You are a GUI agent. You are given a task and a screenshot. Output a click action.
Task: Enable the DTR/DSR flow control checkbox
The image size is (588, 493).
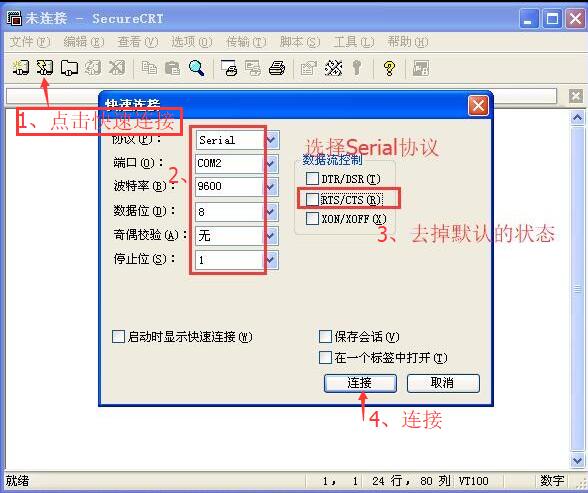[312, 178]
